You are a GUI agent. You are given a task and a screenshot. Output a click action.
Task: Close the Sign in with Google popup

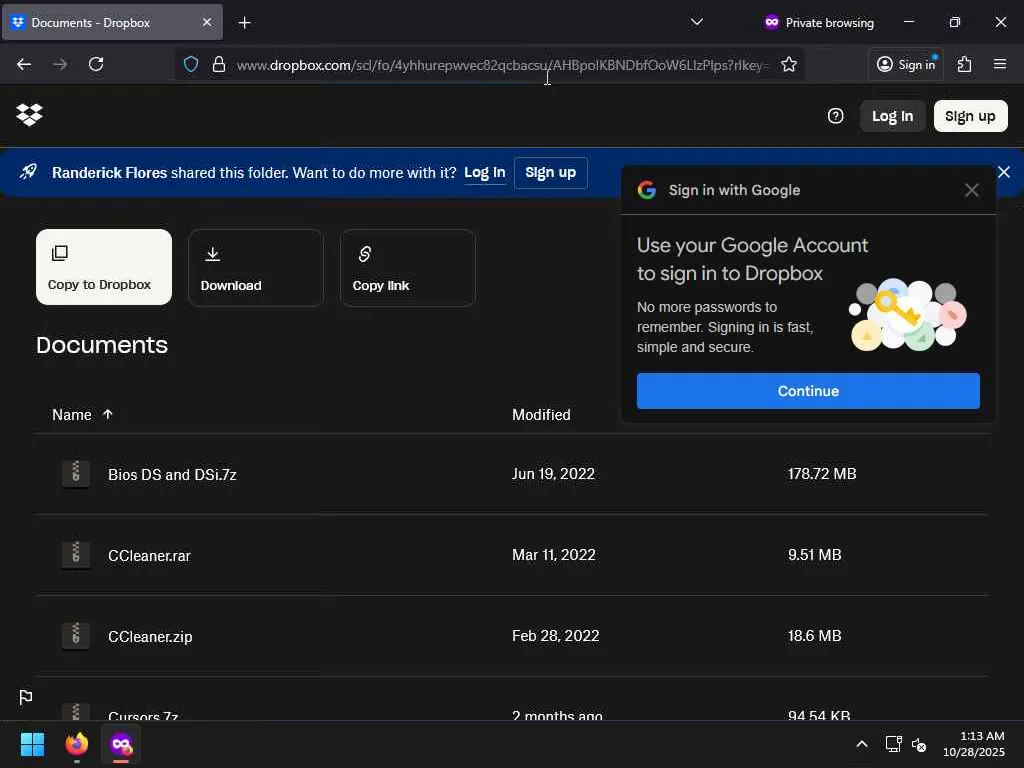(x=972, y=190)
